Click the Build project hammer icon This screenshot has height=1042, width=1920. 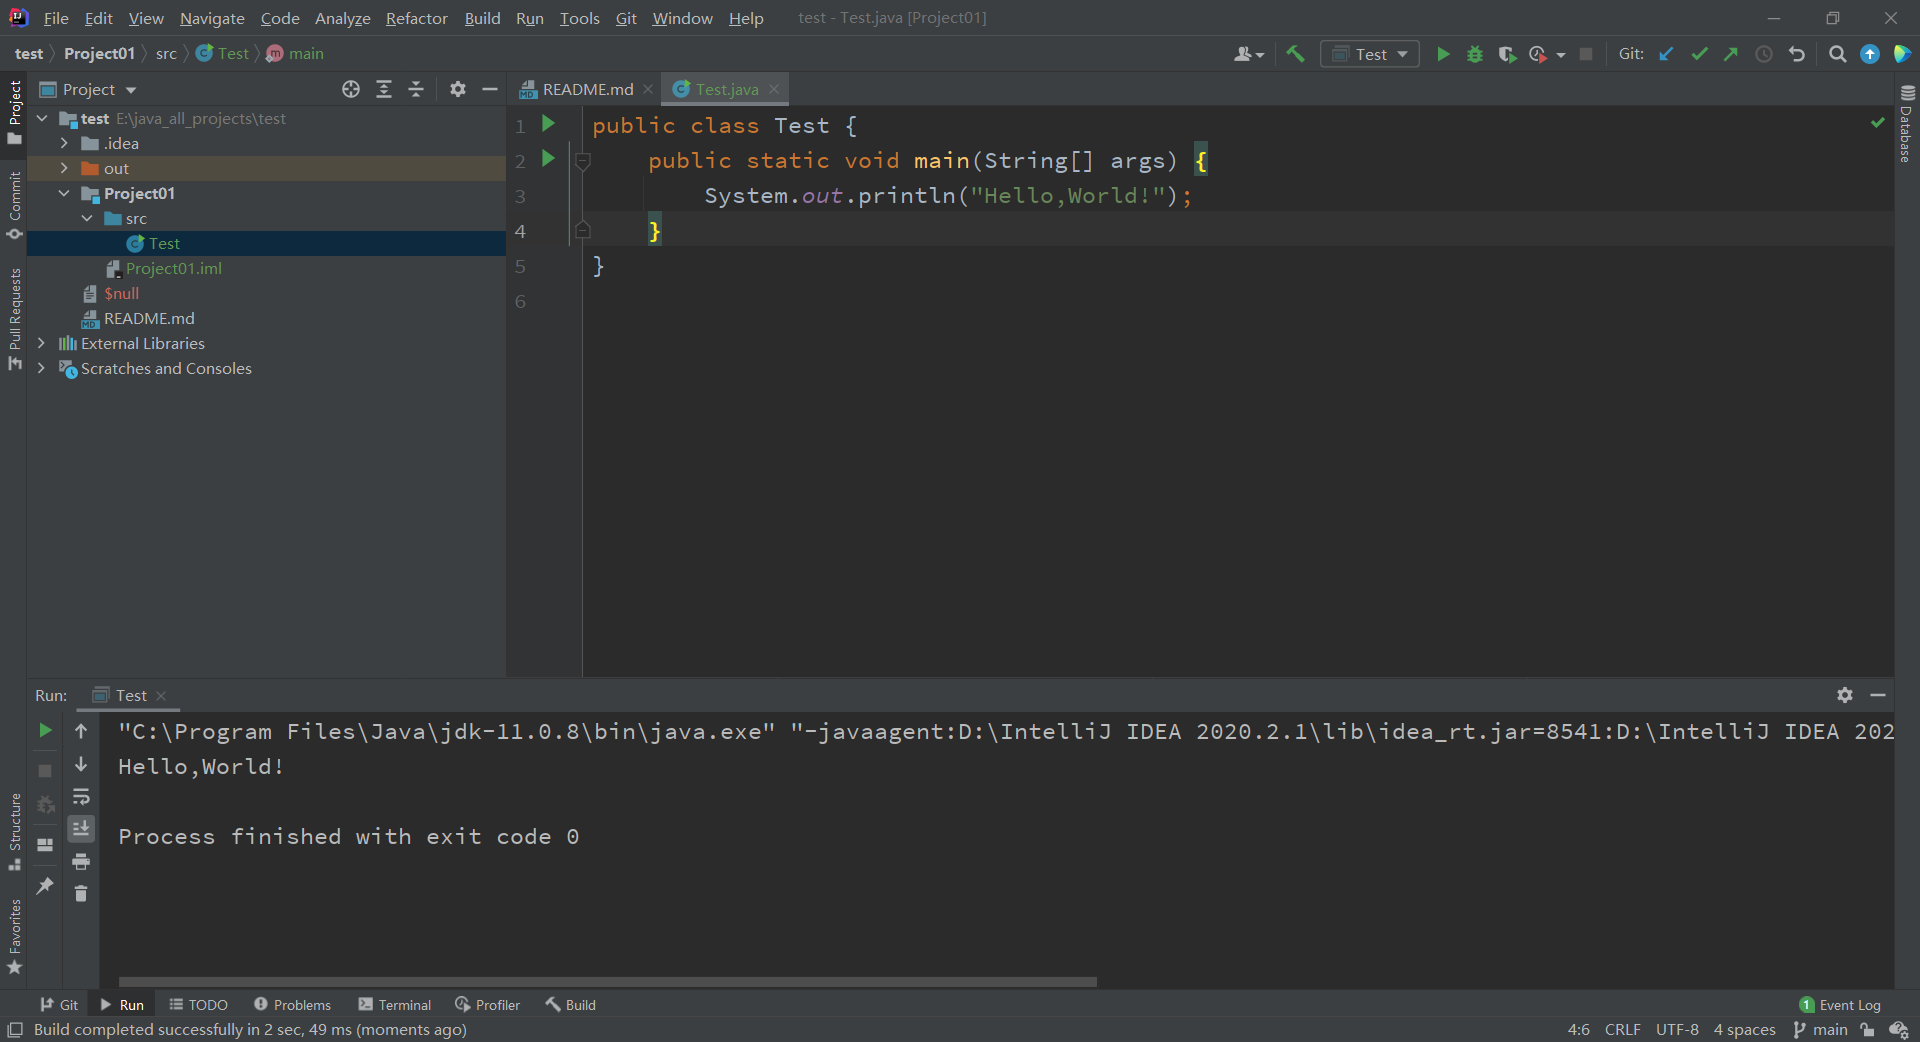(1296, 54)
